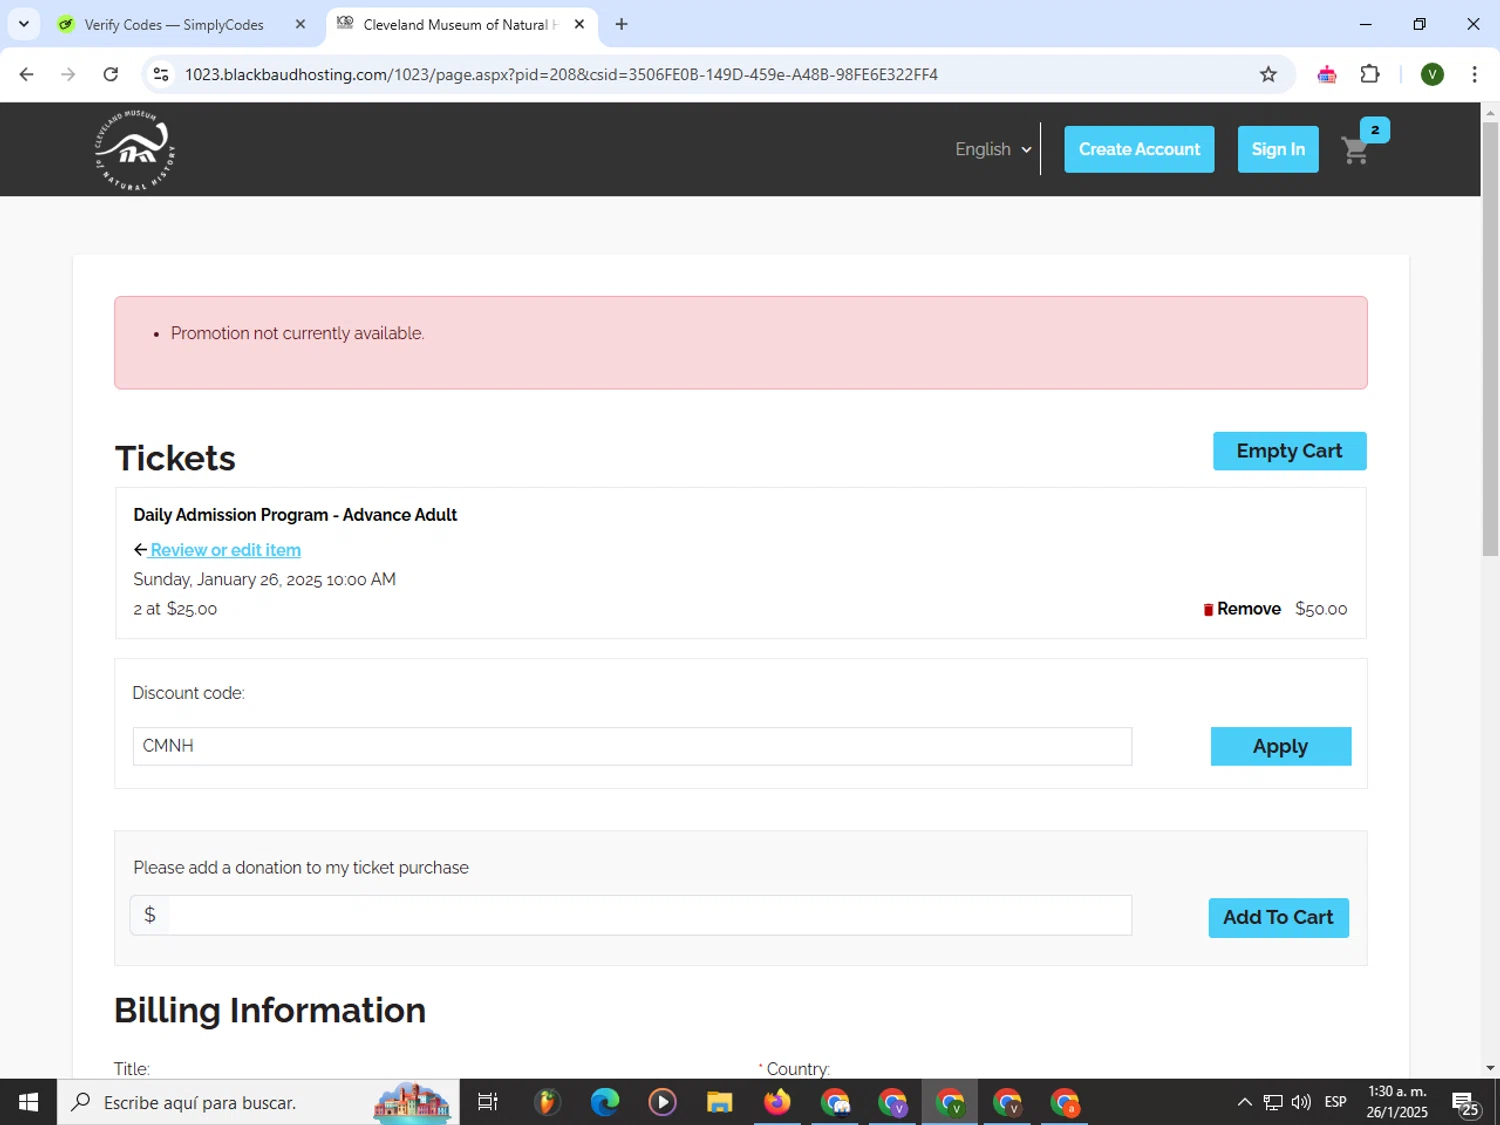The width and height of the screenshot is (1500, 1125).
Task: Open the shopping cart icon
Action: coord(1355,151)
